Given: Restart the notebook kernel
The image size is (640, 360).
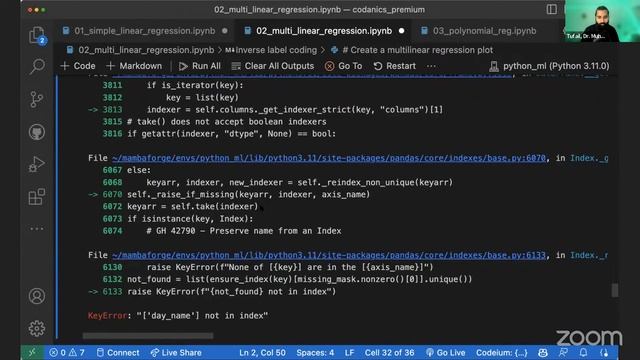Looking at the screenshot, I should (395, 66).
